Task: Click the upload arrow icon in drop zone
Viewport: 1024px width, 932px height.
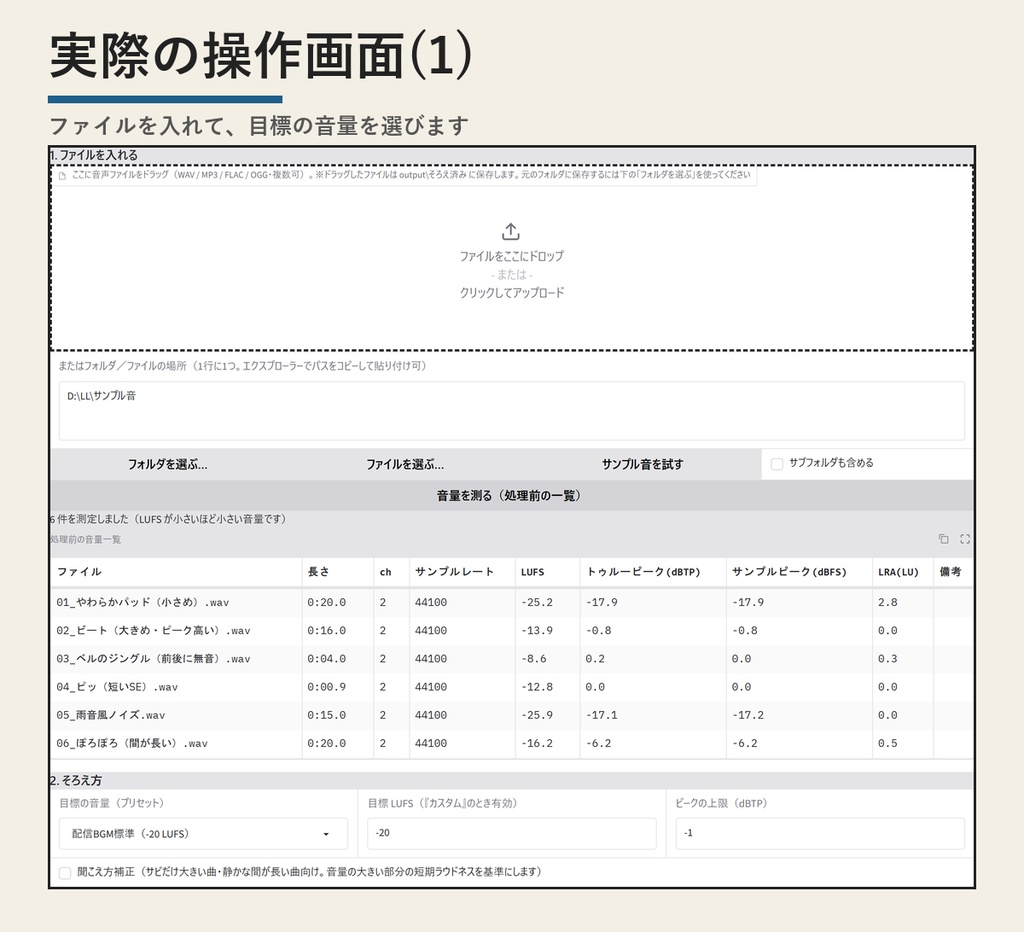Action: 511,231
